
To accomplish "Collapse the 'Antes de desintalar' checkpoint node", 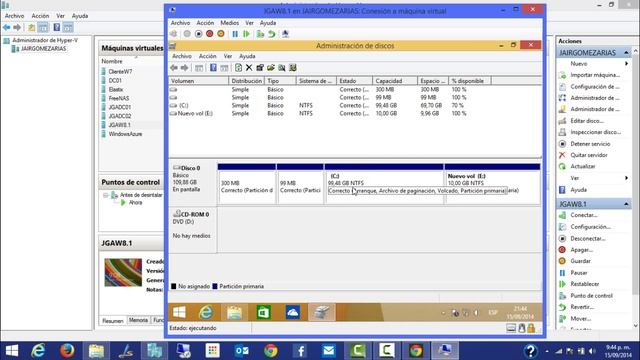I will pyautogui.click(x=106, y=195).
